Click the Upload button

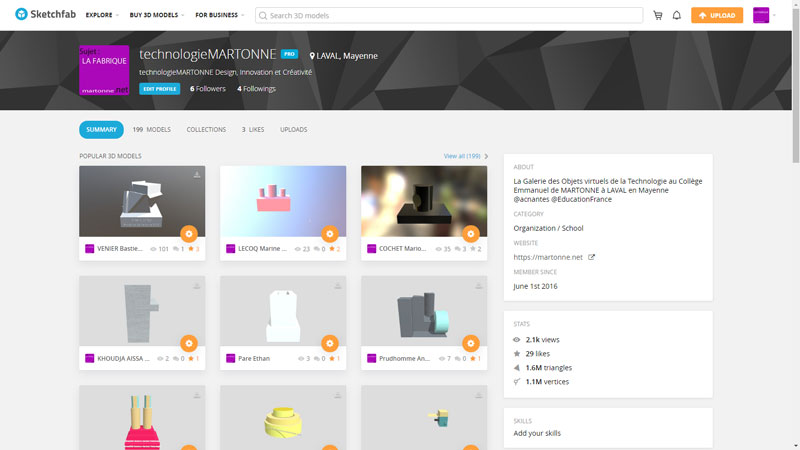[717, 15]
